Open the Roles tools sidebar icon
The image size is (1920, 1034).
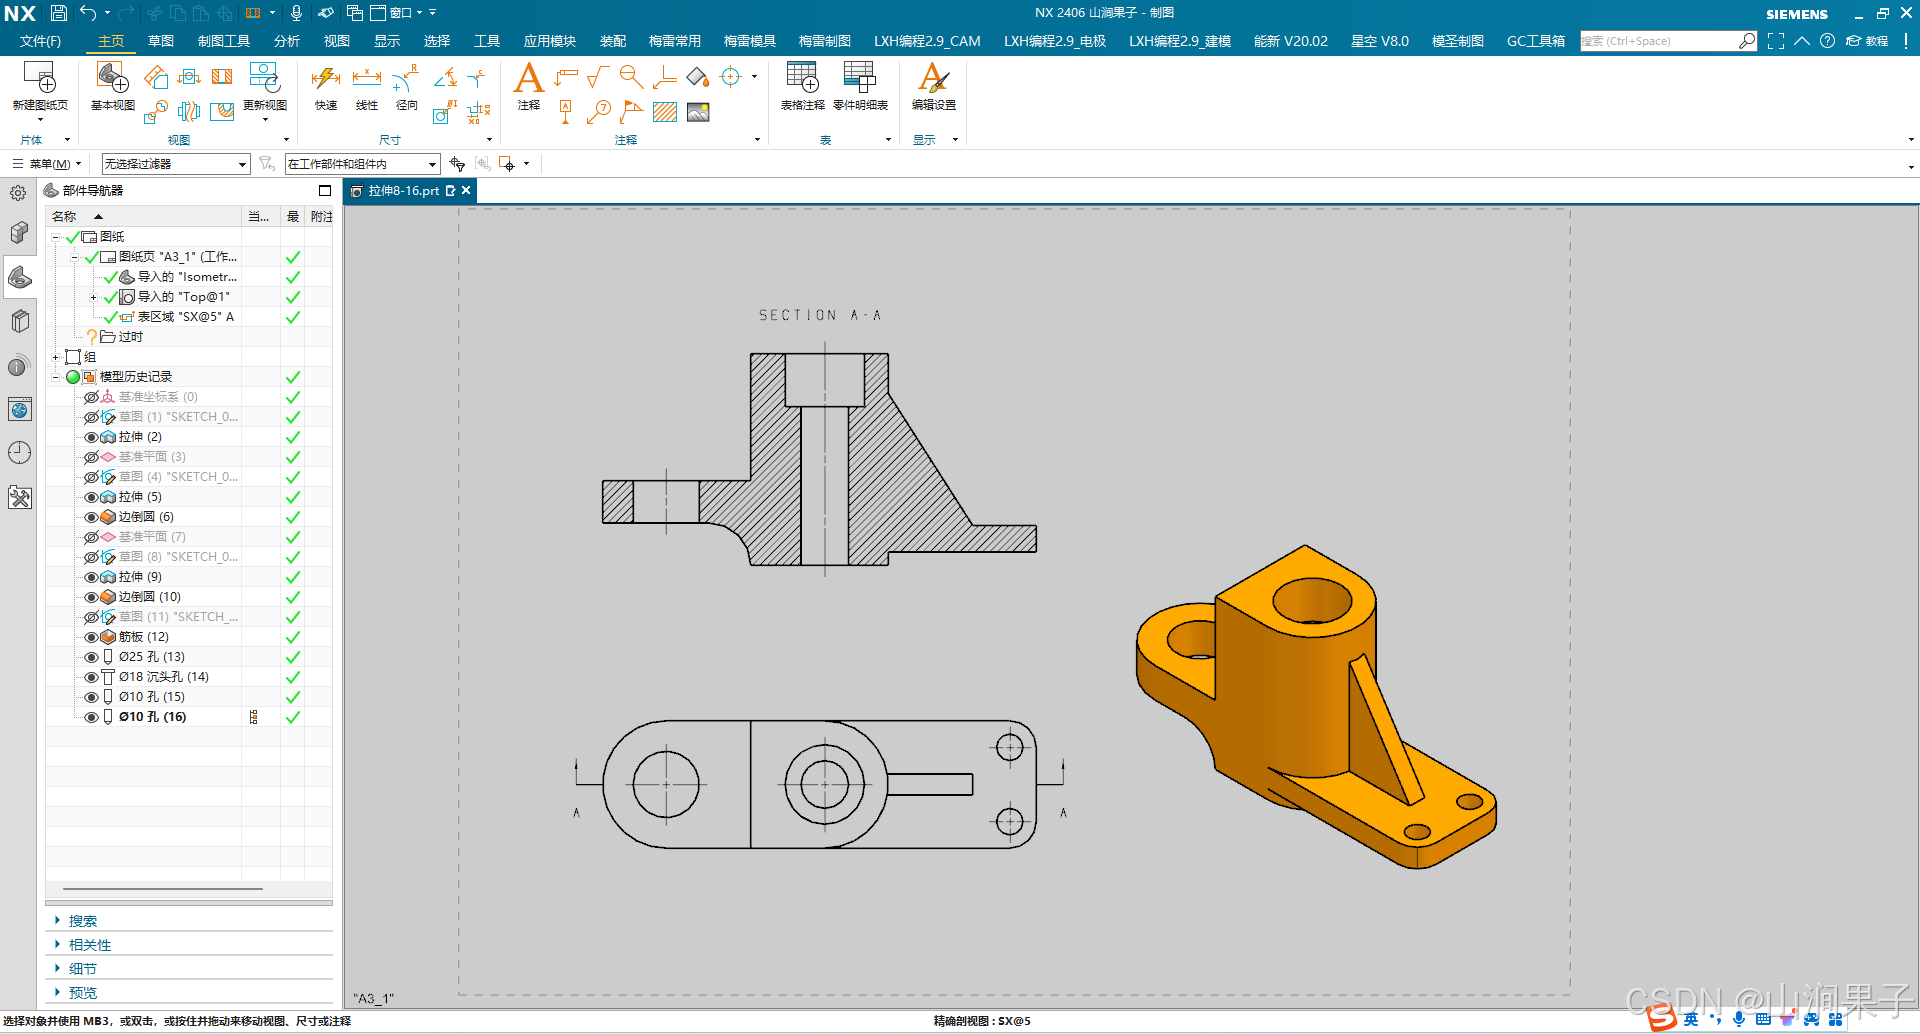tap(20, 497)
